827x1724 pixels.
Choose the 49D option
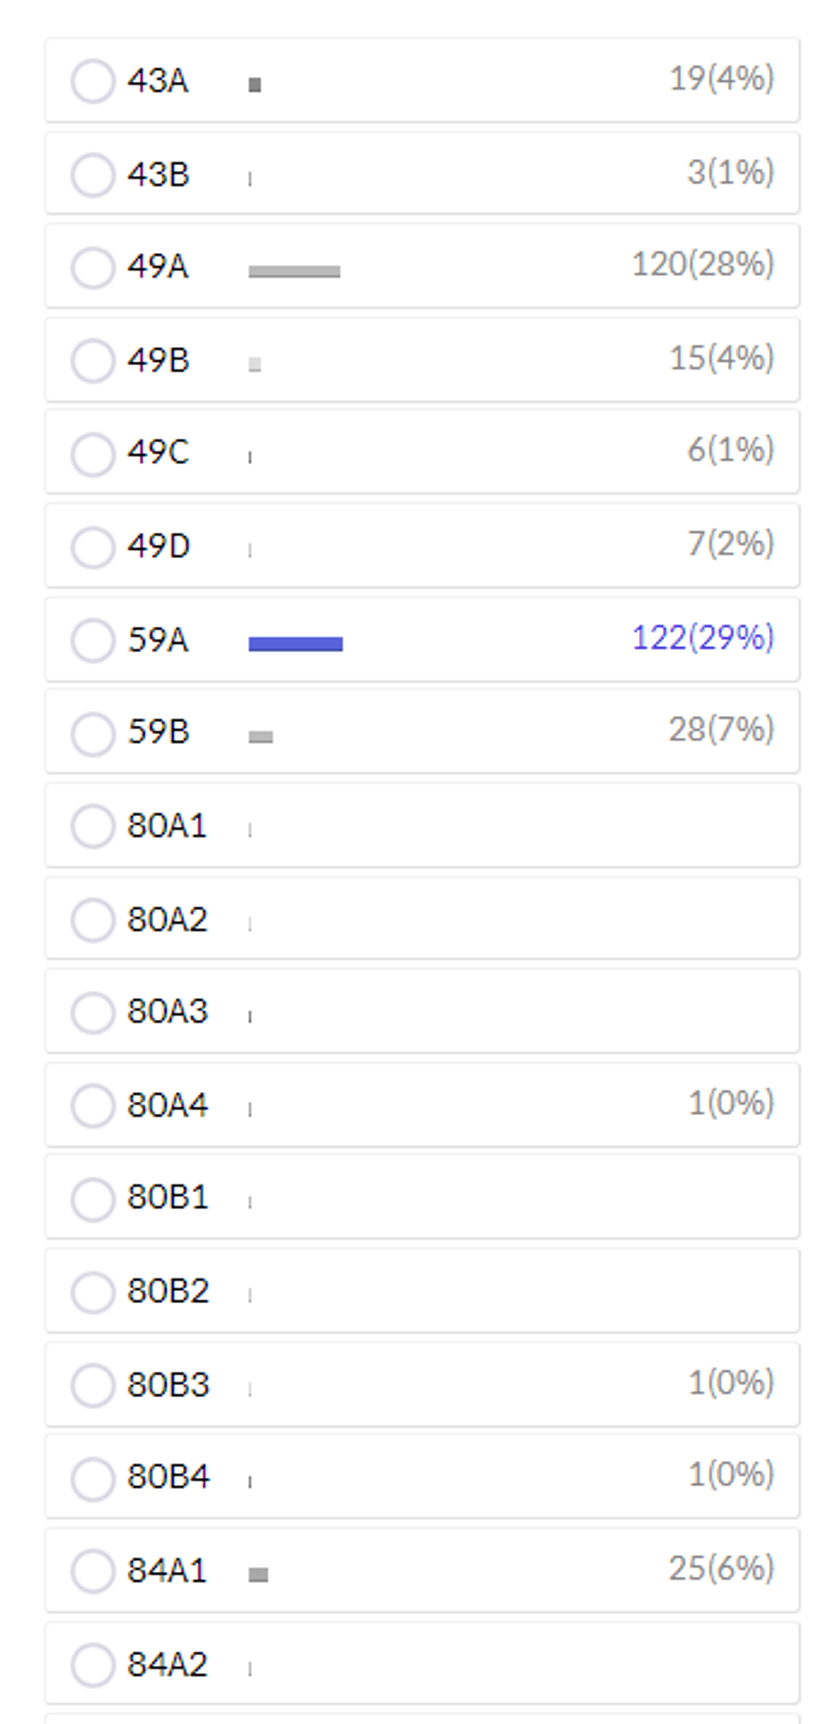(x=422, y=546)
